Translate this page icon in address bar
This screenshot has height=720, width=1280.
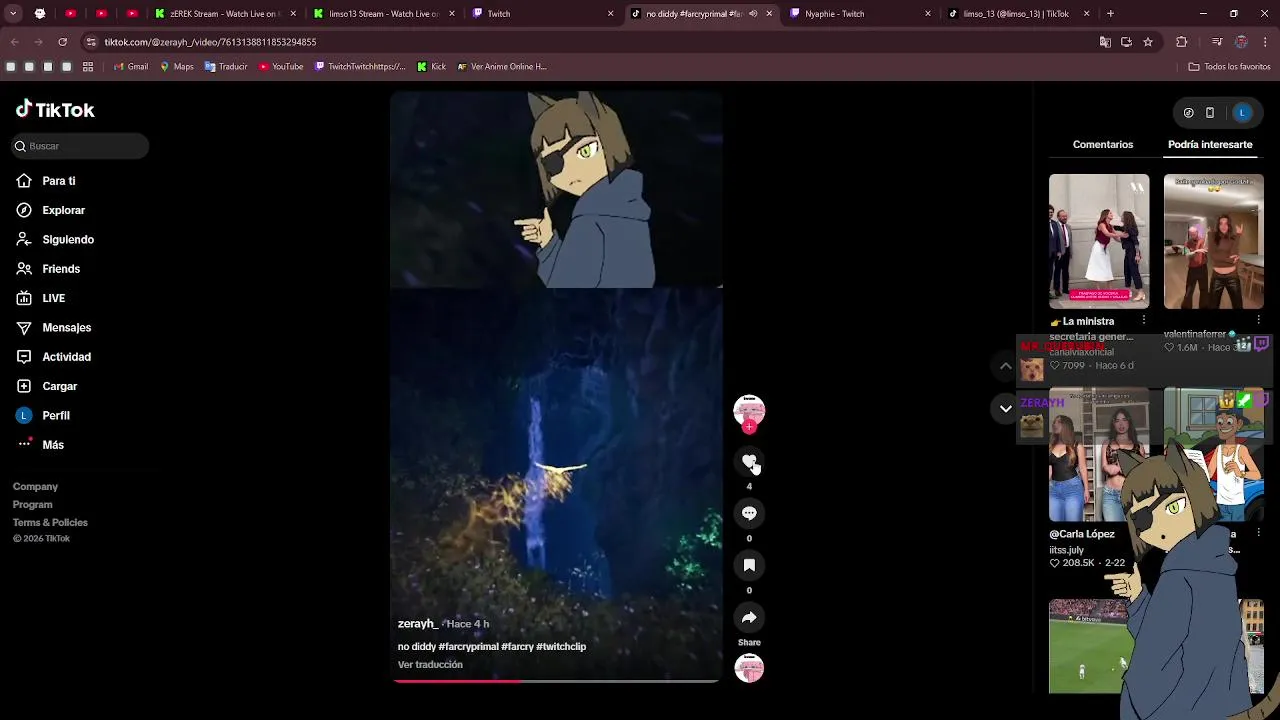[x=1105, y=42]
